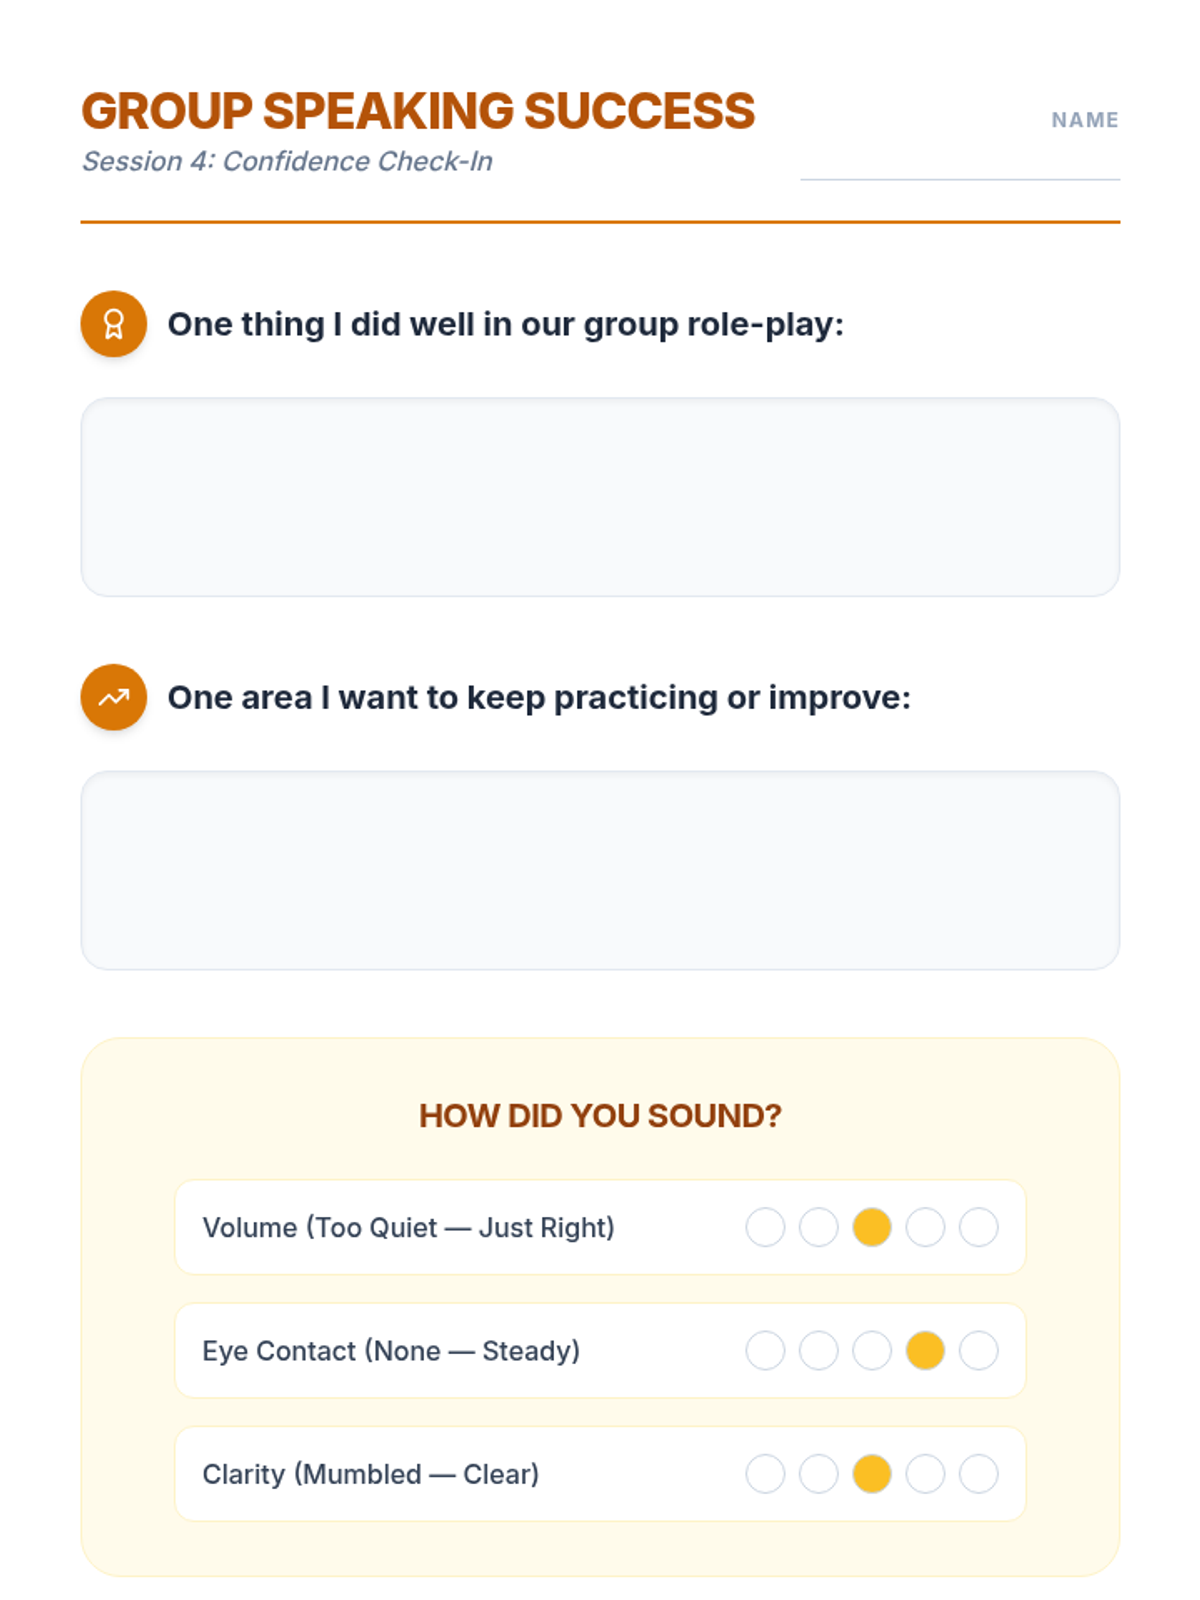Click the filled third Volume circle

(872, 1227)
